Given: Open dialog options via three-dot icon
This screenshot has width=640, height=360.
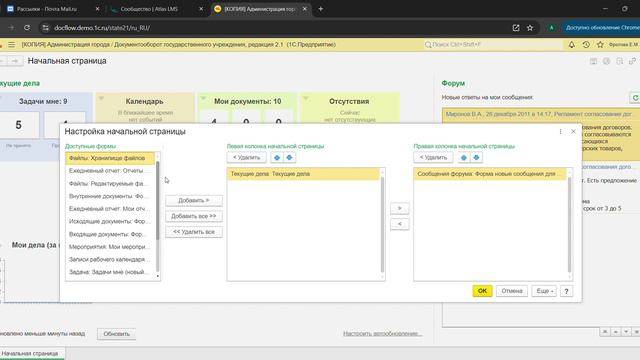Looking at the screenshot, I should [x=560, y=131].
